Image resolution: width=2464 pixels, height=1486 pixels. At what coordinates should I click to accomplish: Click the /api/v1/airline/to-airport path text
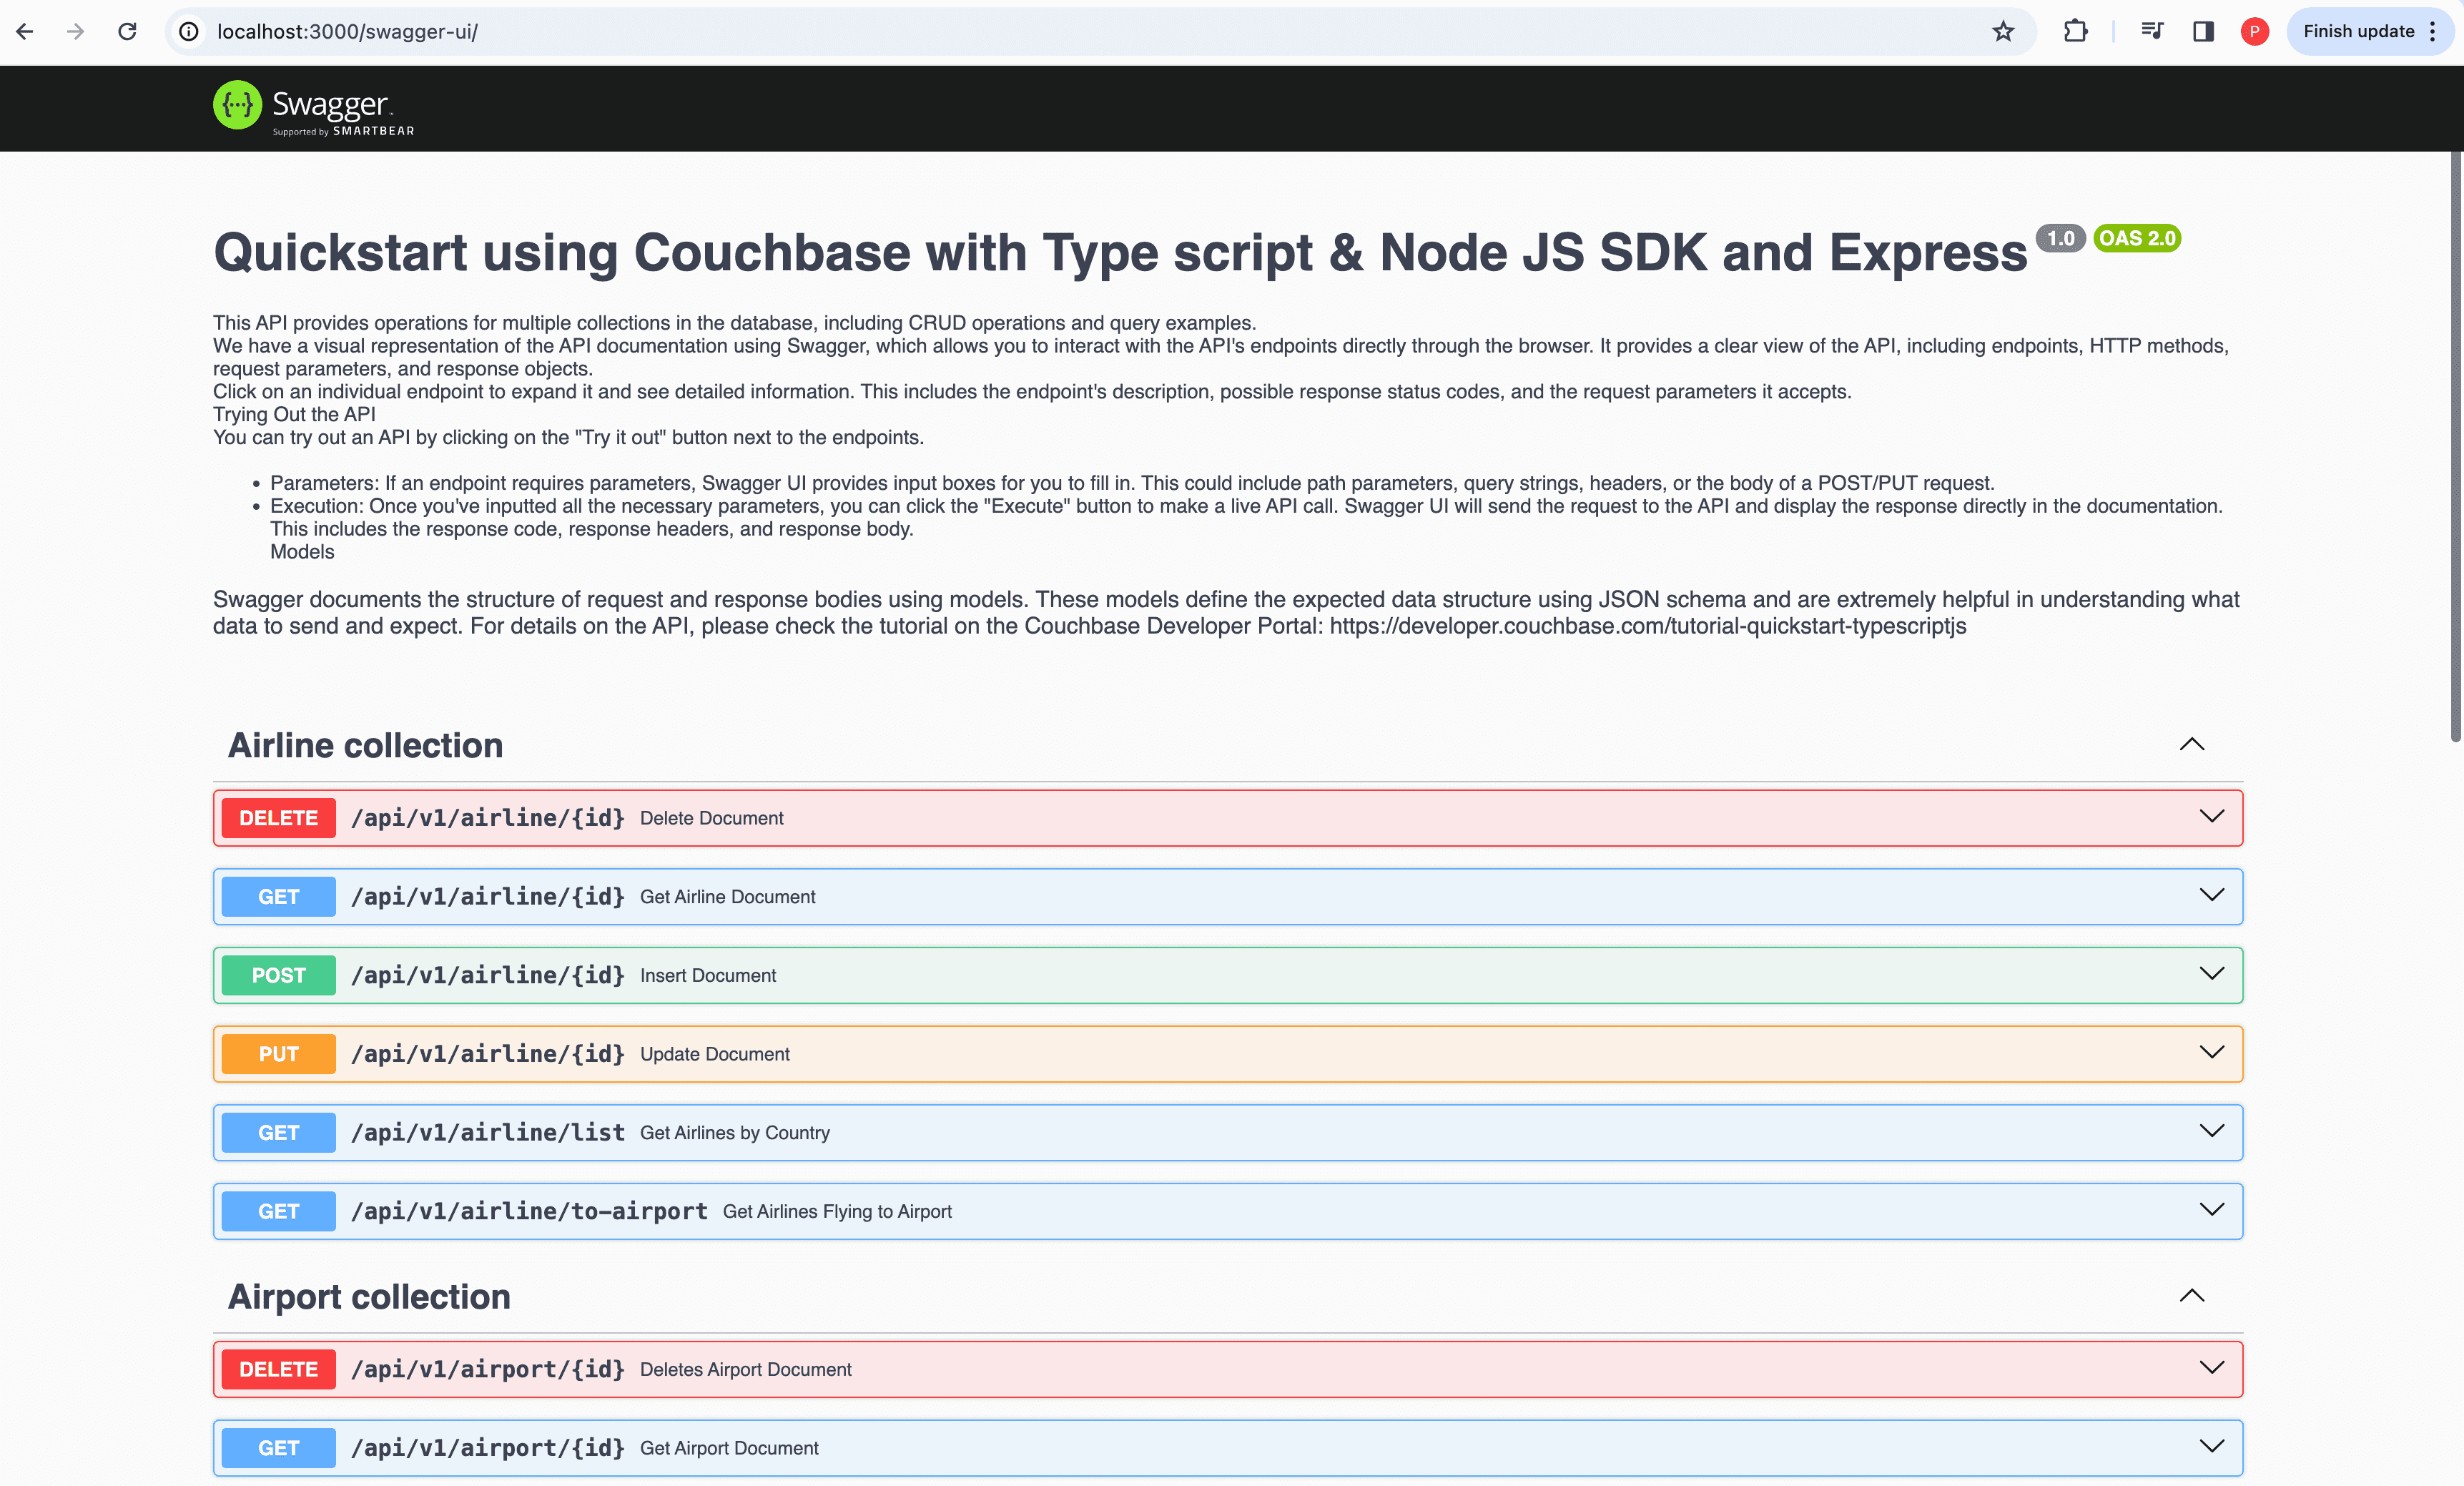pyautogui.click(x=529, y=1211)
